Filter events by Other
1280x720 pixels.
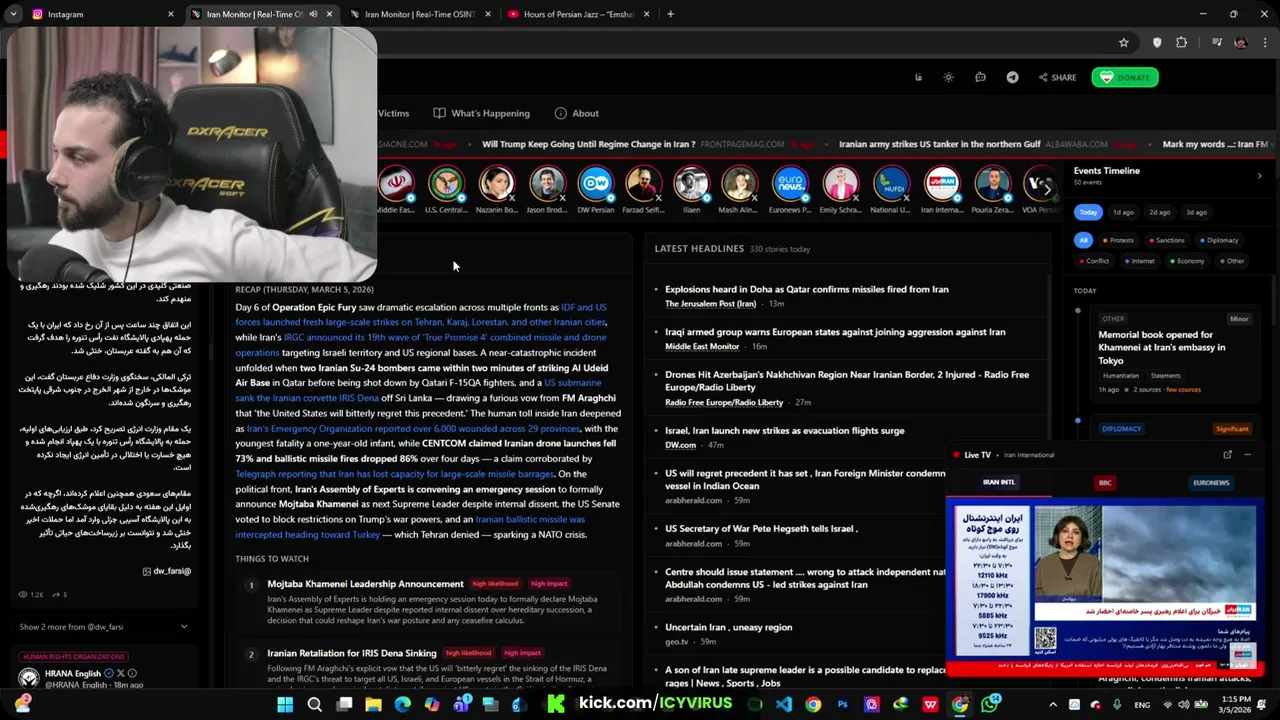1231,261
